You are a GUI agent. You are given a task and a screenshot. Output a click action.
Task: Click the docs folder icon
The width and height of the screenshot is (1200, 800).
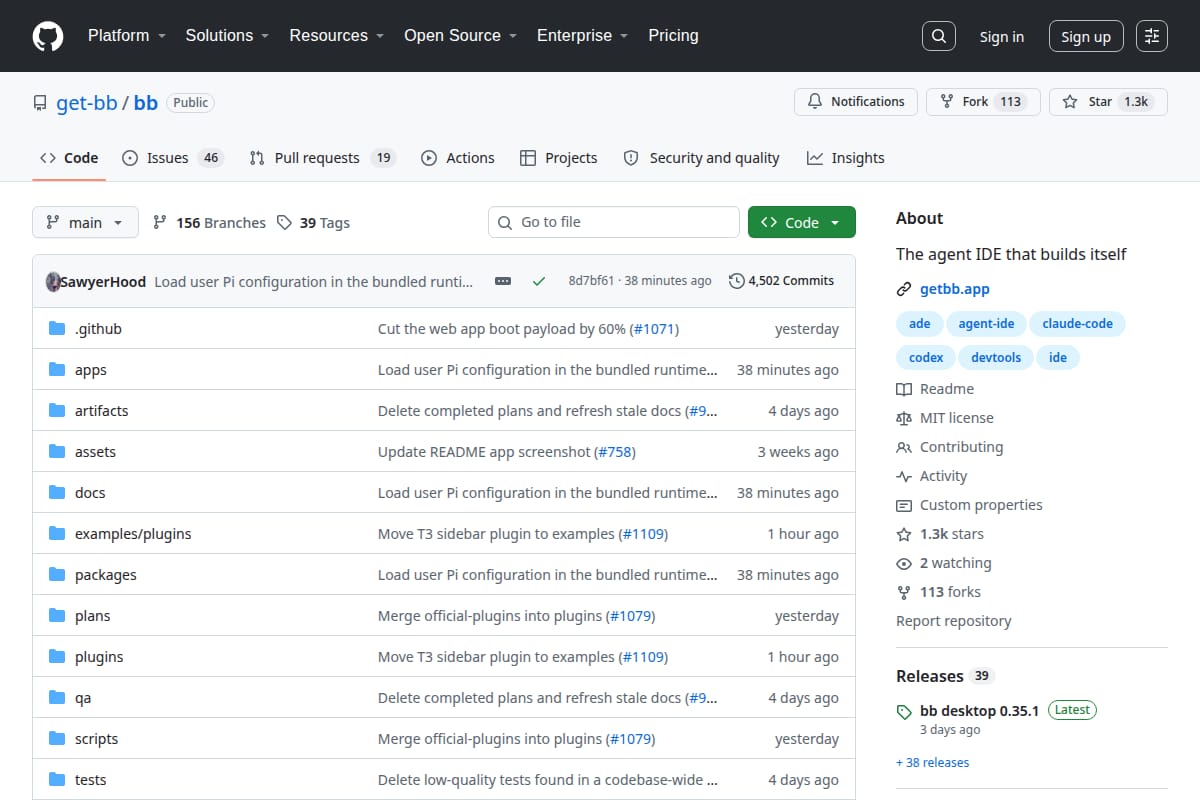(57, 492)
